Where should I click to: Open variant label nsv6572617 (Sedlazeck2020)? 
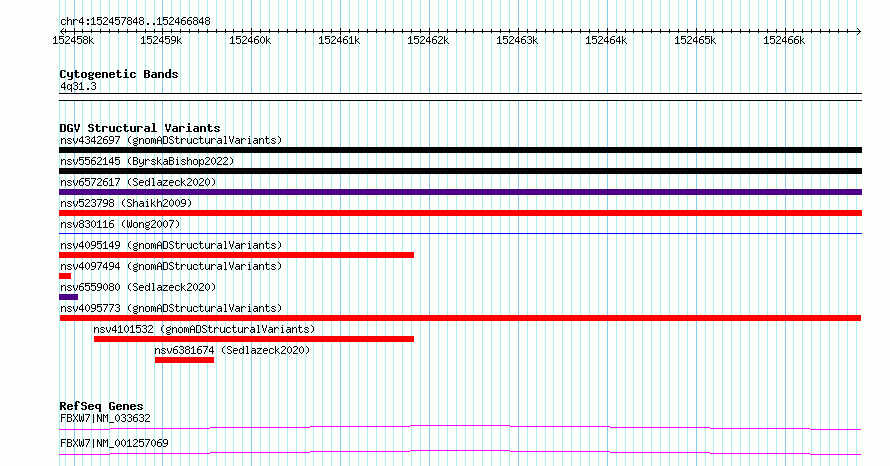click(138, 182)
